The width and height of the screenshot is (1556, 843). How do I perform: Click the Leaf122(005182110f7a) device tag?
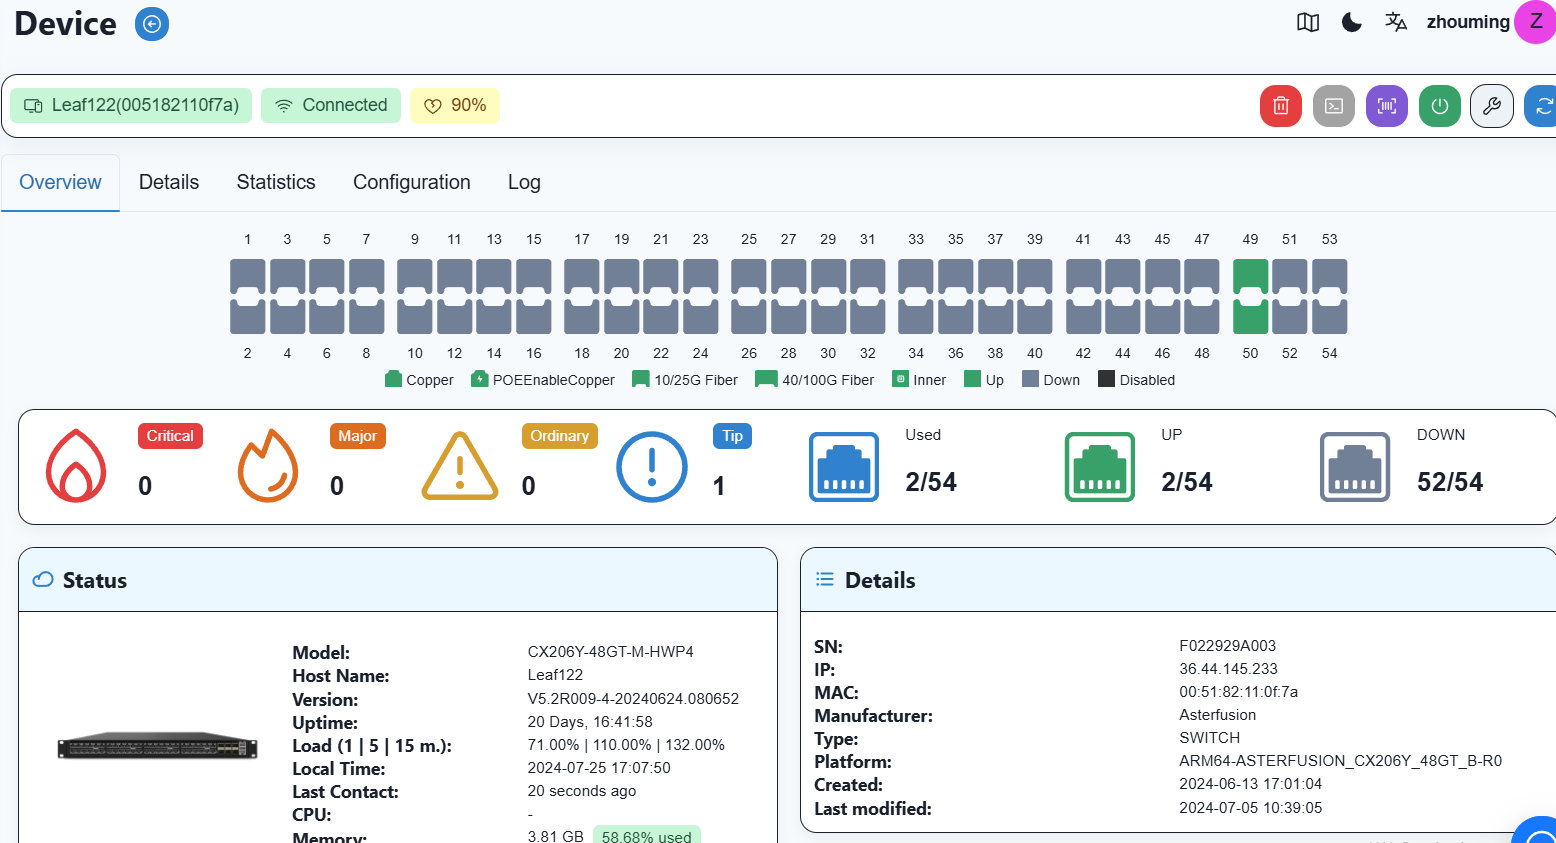pyautogui.click(x=131, y=105)
